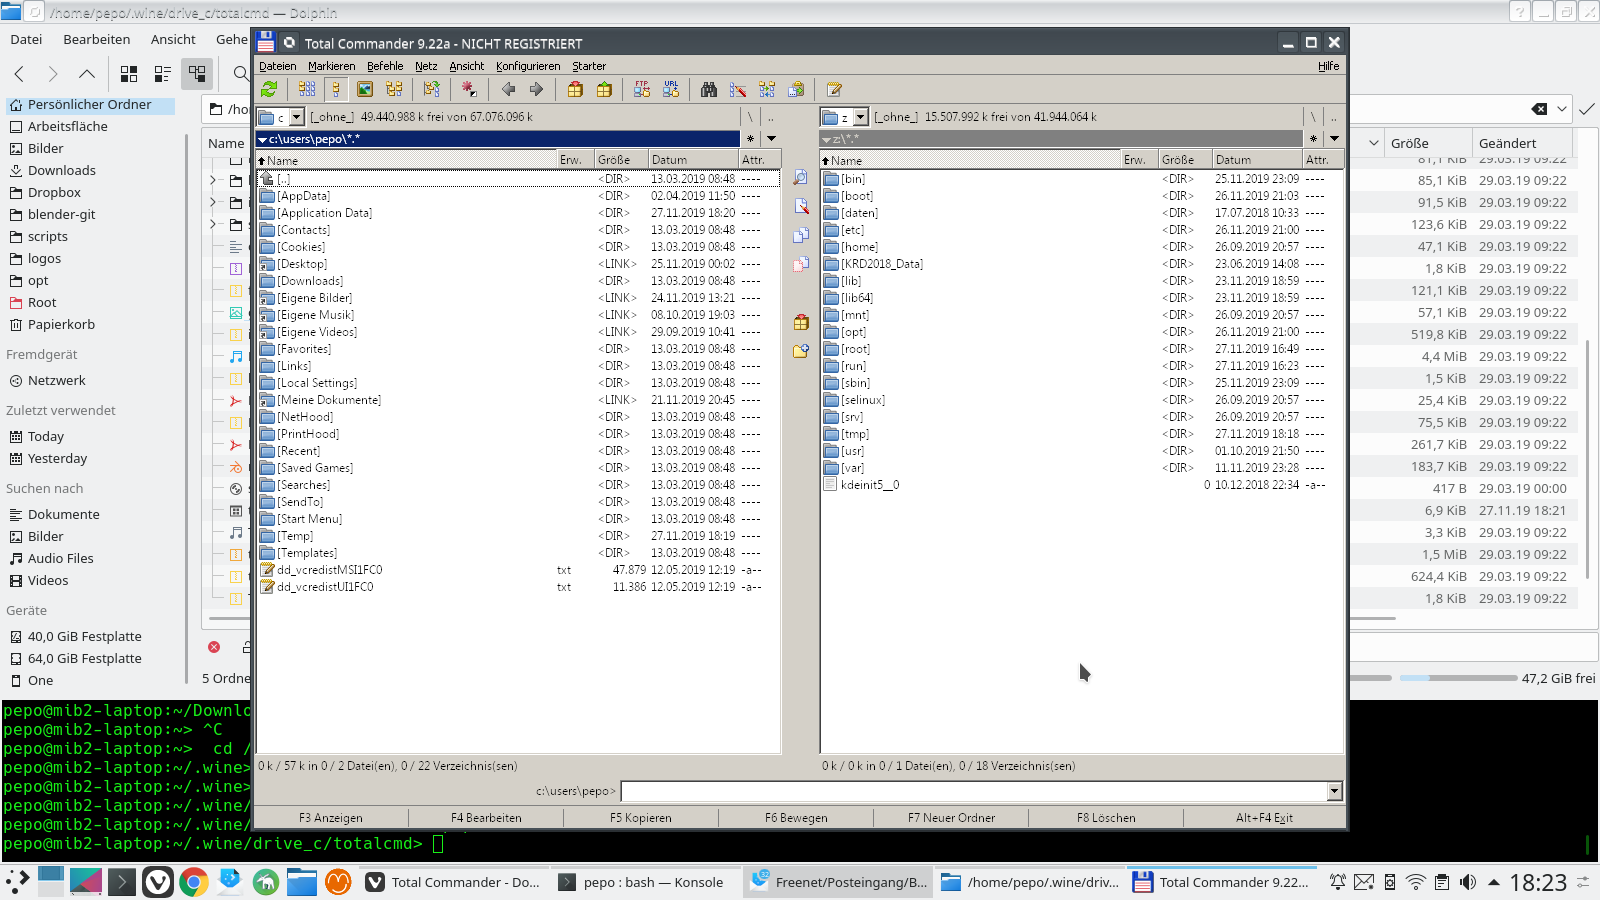Open the right panel drive z dropdown
1600x900 pixels.
click(860, 117)
